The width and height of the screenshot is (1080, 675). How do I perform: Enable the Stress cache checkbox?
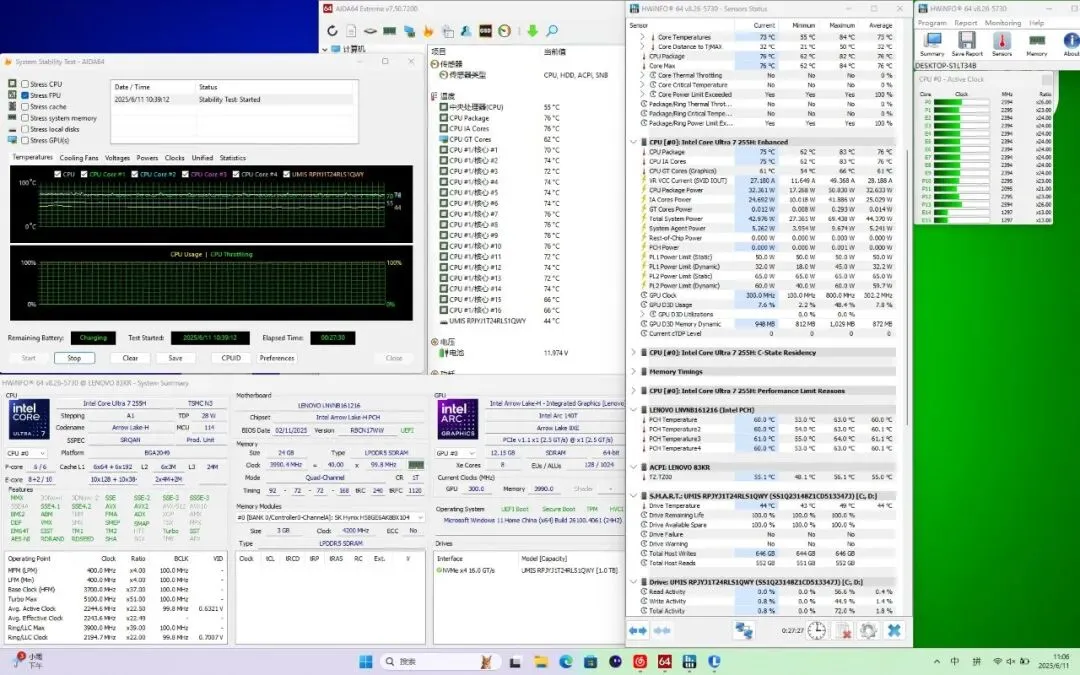click(x=25, y=107)
